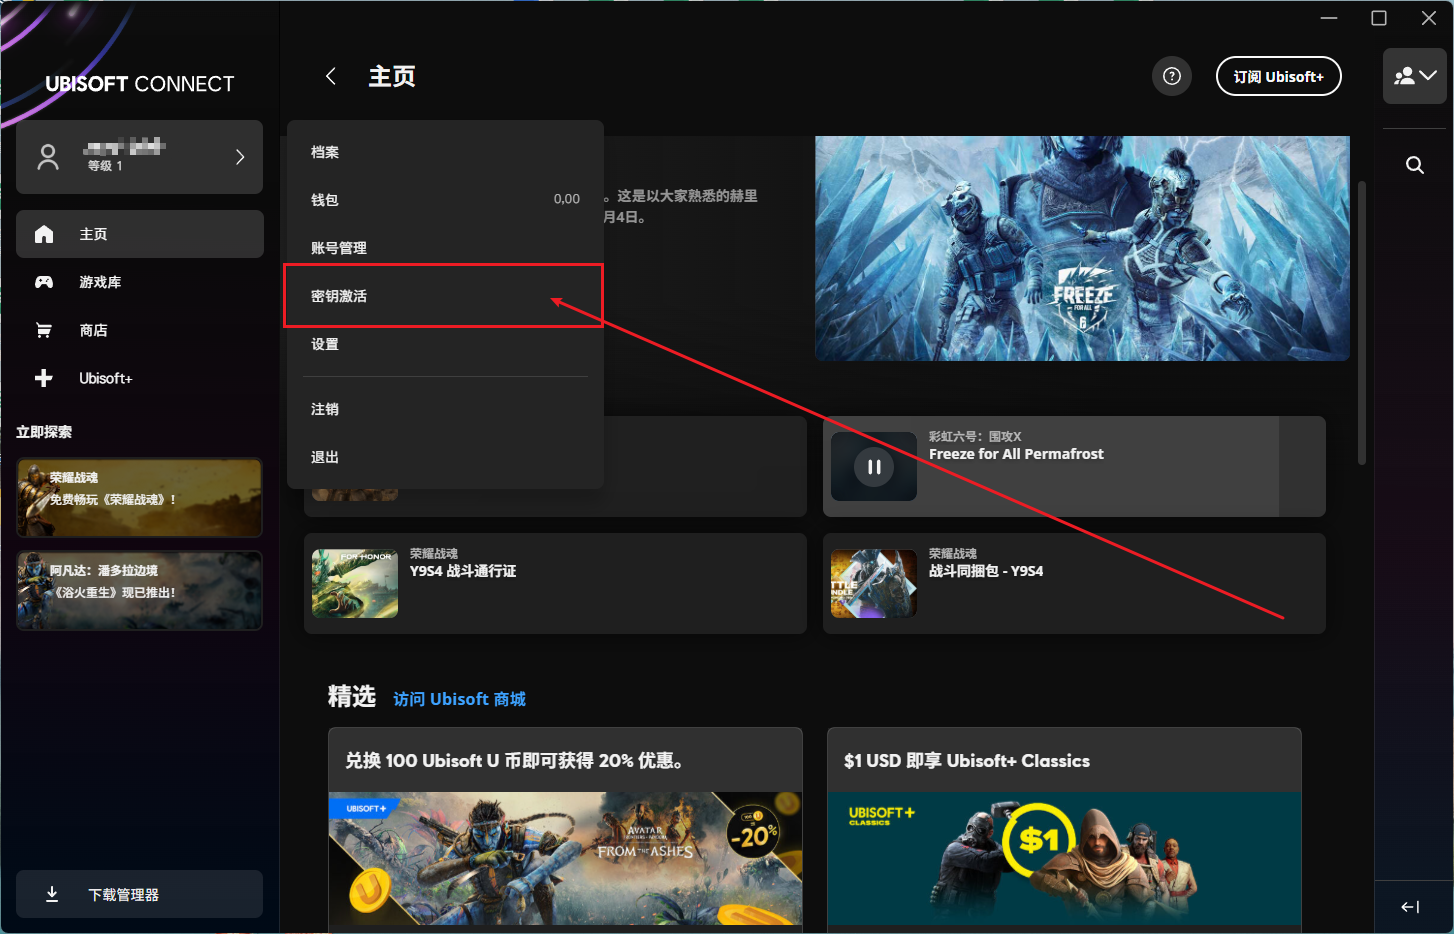Pause the Freeze for All Permafrost download
Screen dimensions: 1454x934
[x=873, y=466]
